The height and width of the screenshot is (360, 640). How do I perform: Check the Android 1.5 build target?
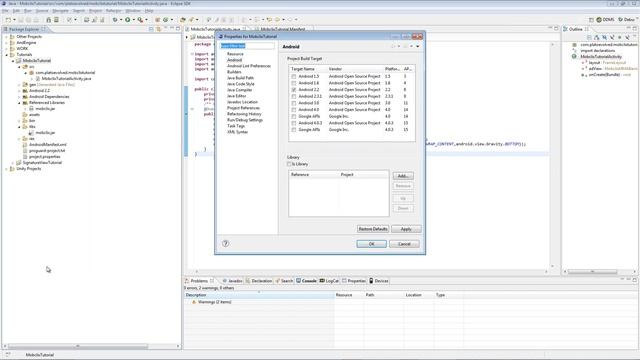[294, 77]
